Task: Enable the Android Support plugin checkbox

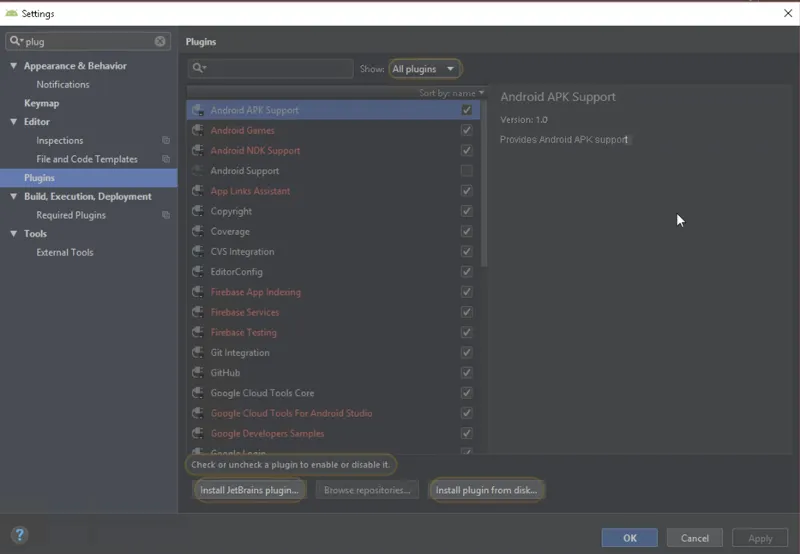Action: click(466, 170)
